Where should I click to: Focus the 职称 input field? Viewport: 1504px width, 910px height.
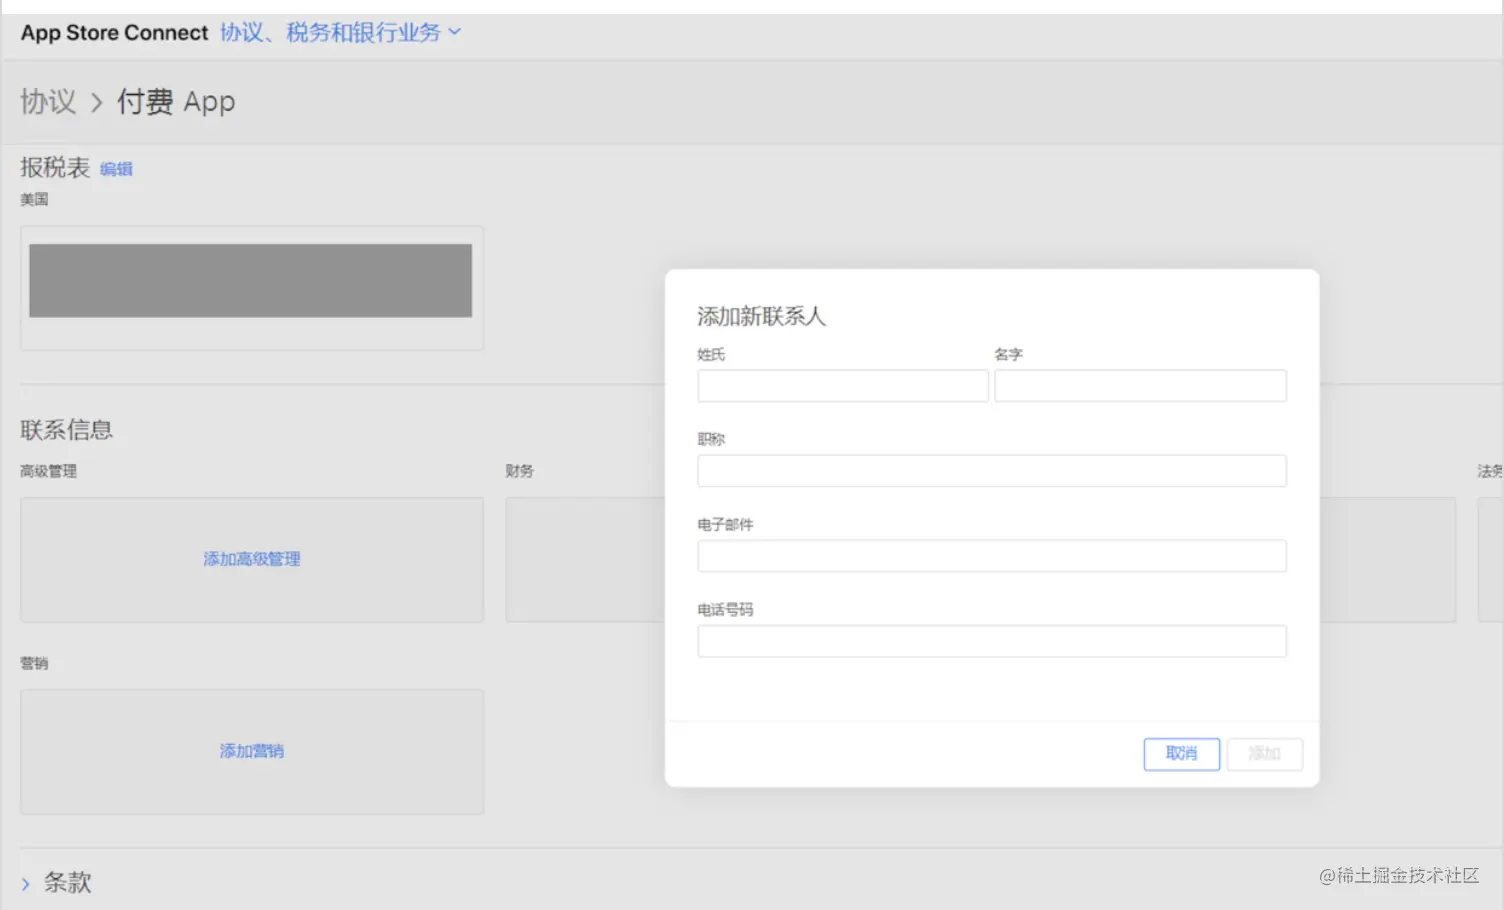coord(992,471)
